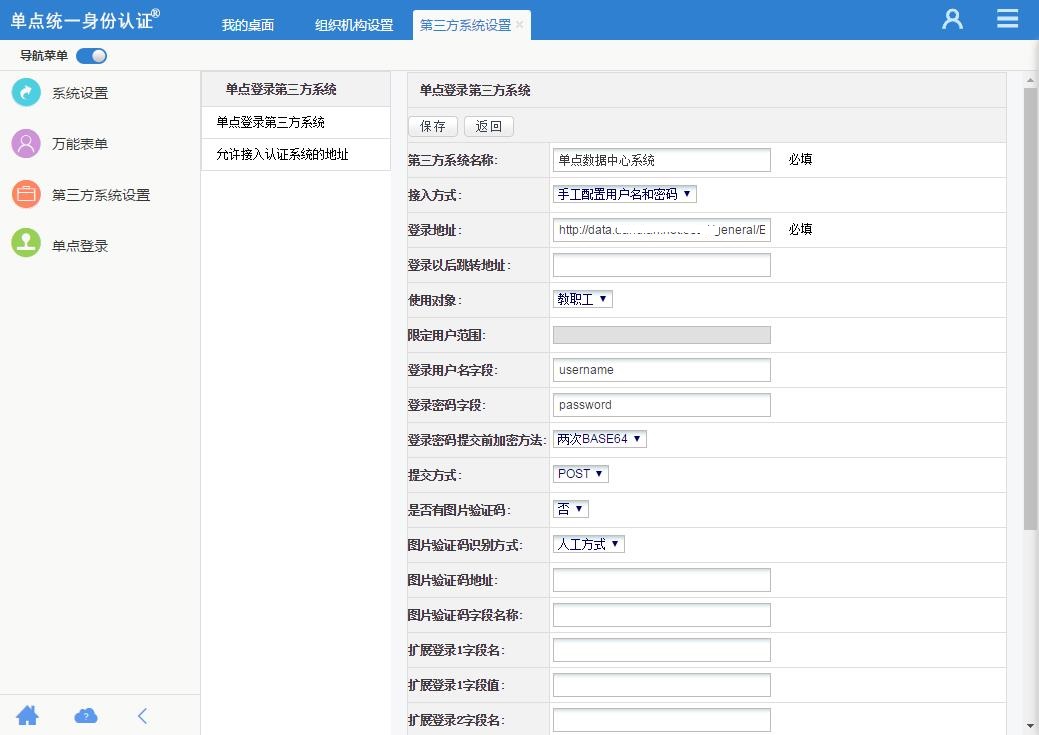Click the 第三方系统名称 input field
The width and height of the screenshot is (1039, 735).
pyautogui.click(x=661, y=160)
